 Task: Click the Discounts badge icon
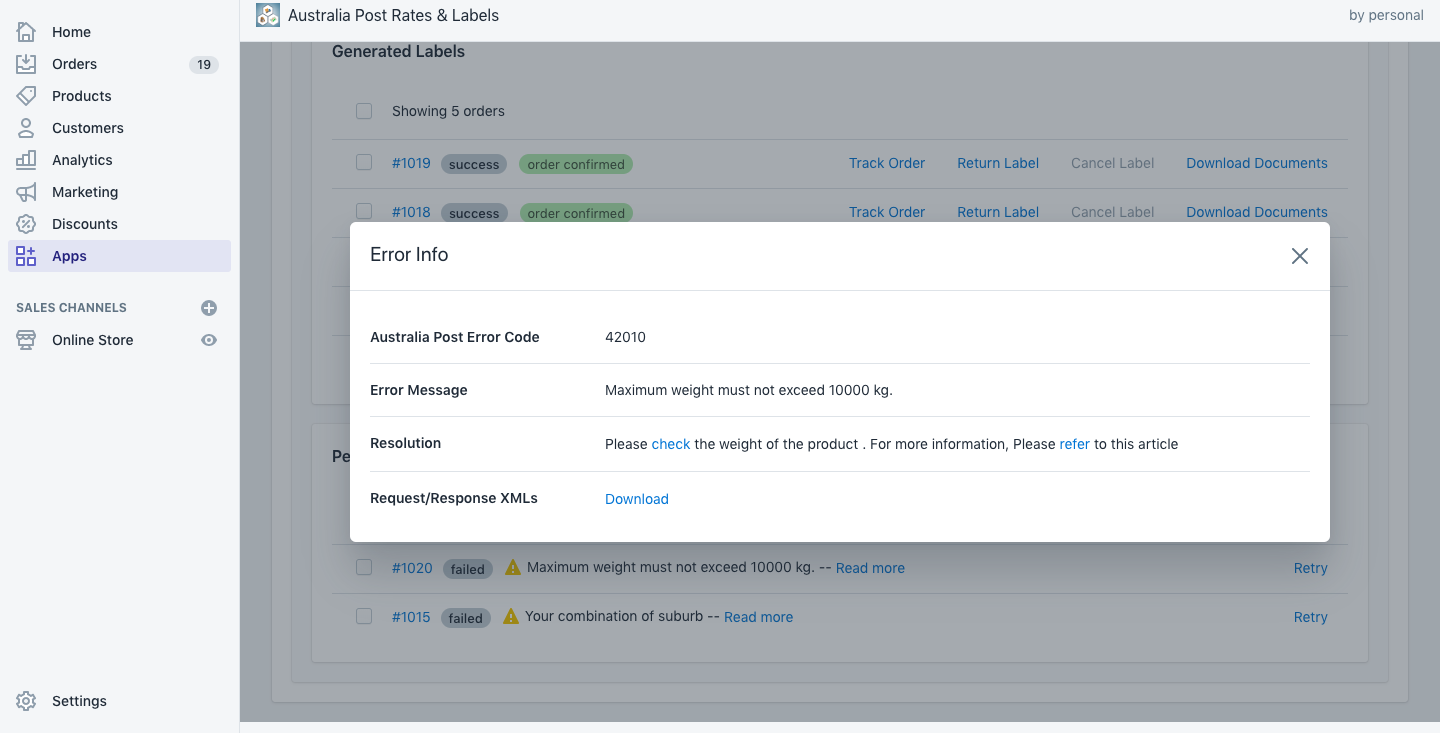coord(26,224)
